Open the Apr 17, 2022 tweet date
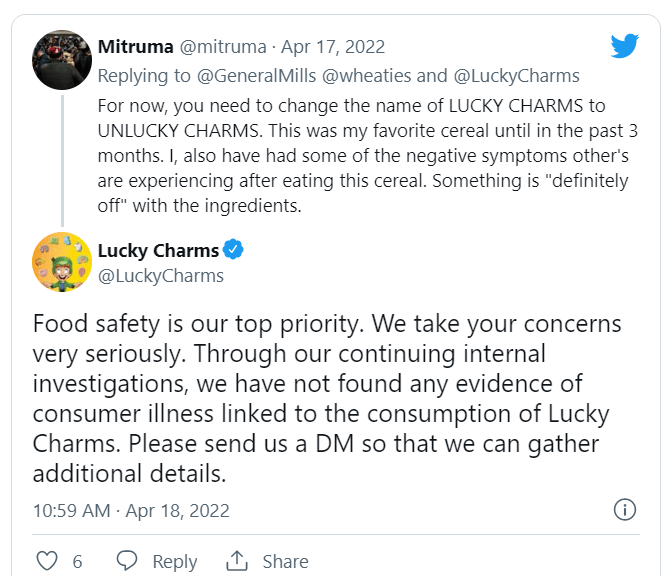 pos(333,47)
